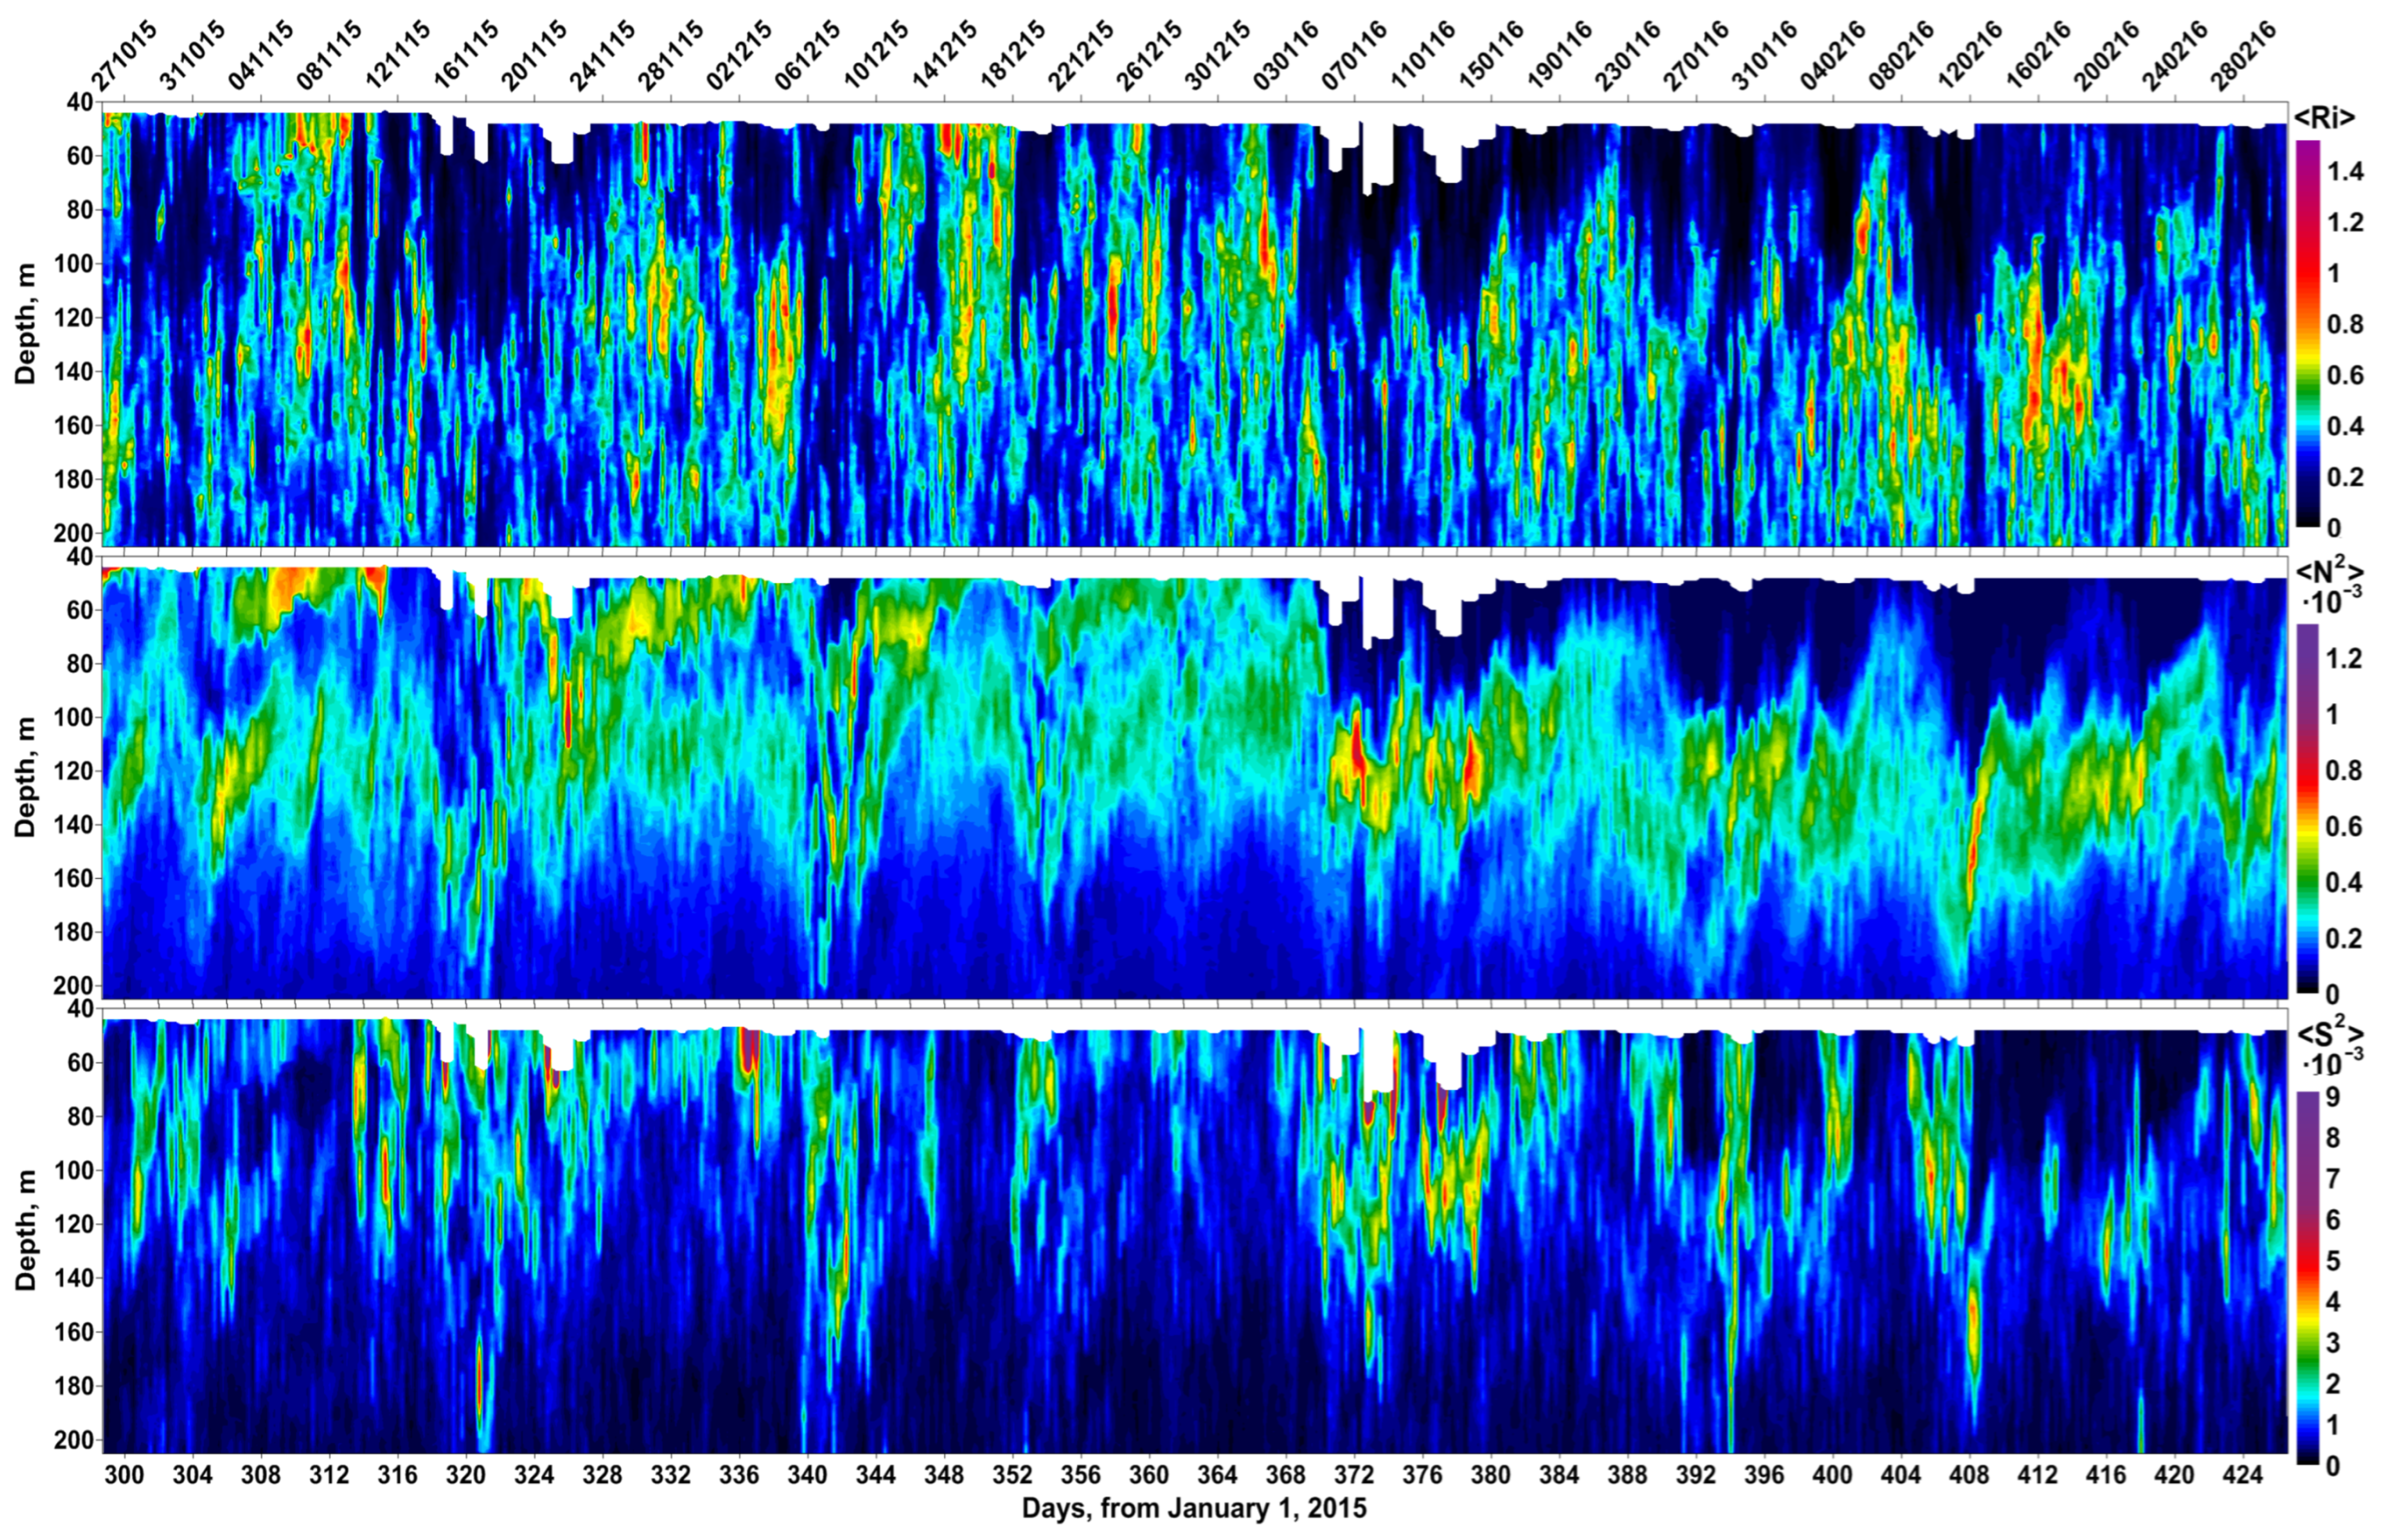This screenshot has height=1540, width=2388.
Task: Click the 271015 date label at top
Action: 125,57
